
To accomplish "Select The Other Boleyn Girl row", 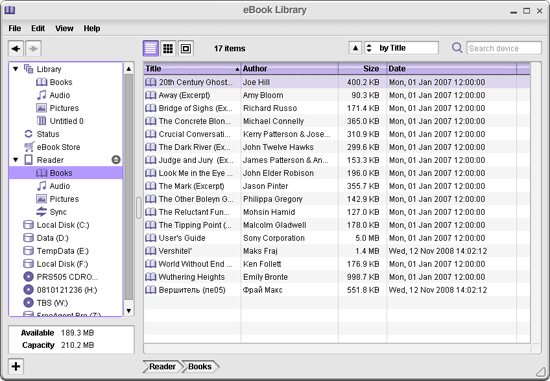I will (x=337, y=199).
